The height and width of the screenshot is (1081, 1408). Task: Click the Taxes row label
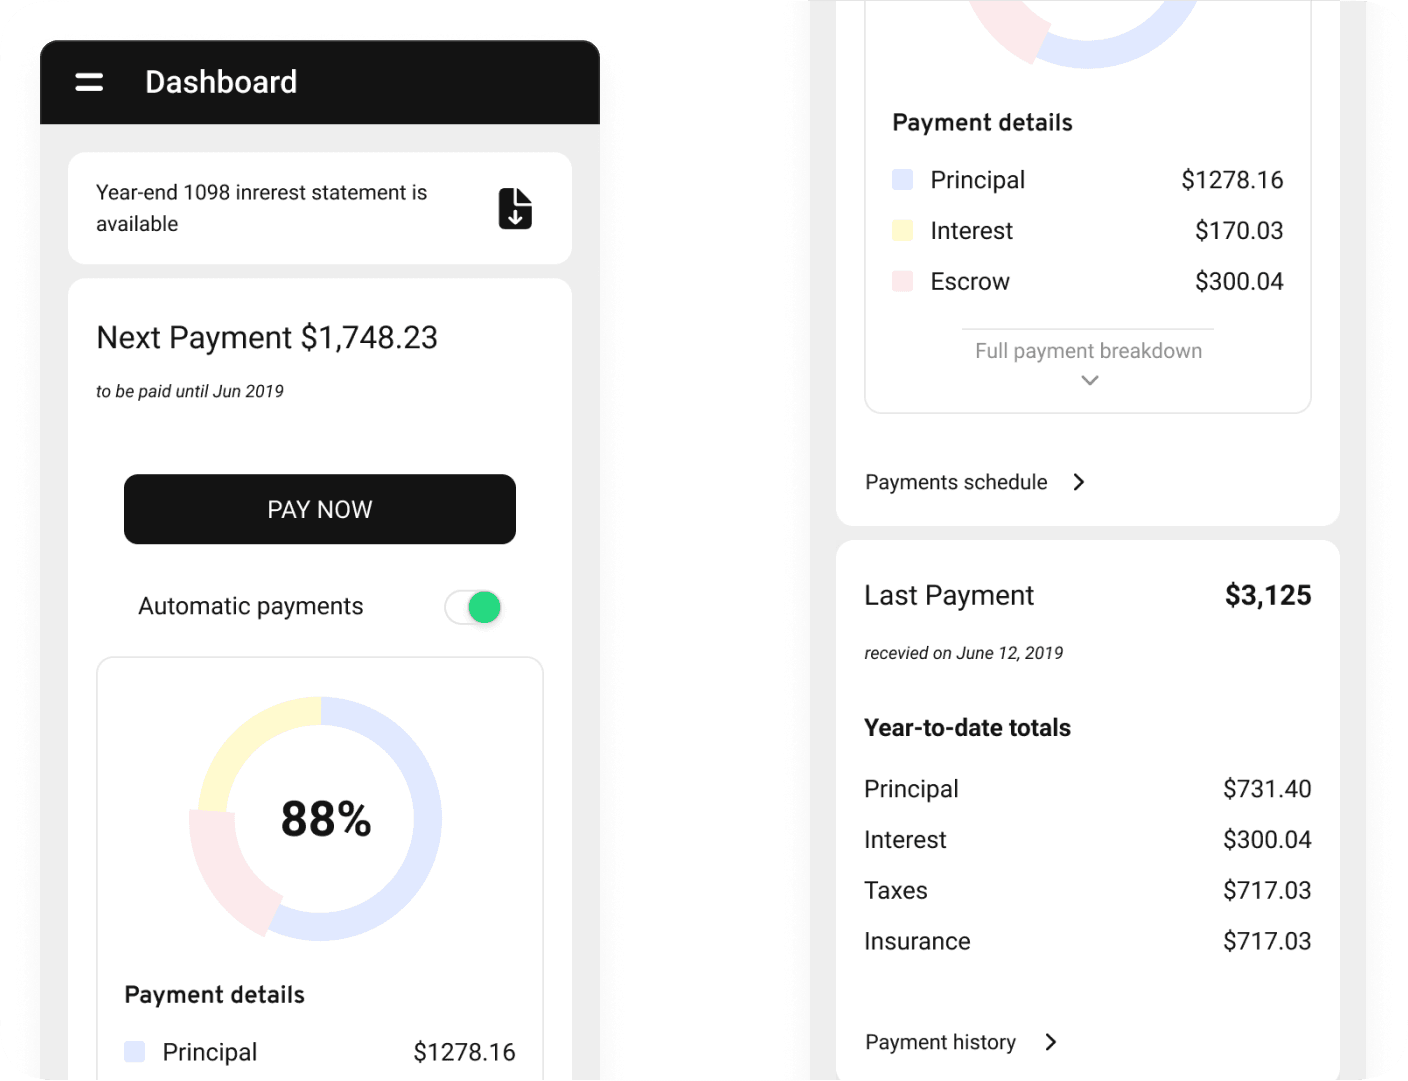click(x=896, y=891)
